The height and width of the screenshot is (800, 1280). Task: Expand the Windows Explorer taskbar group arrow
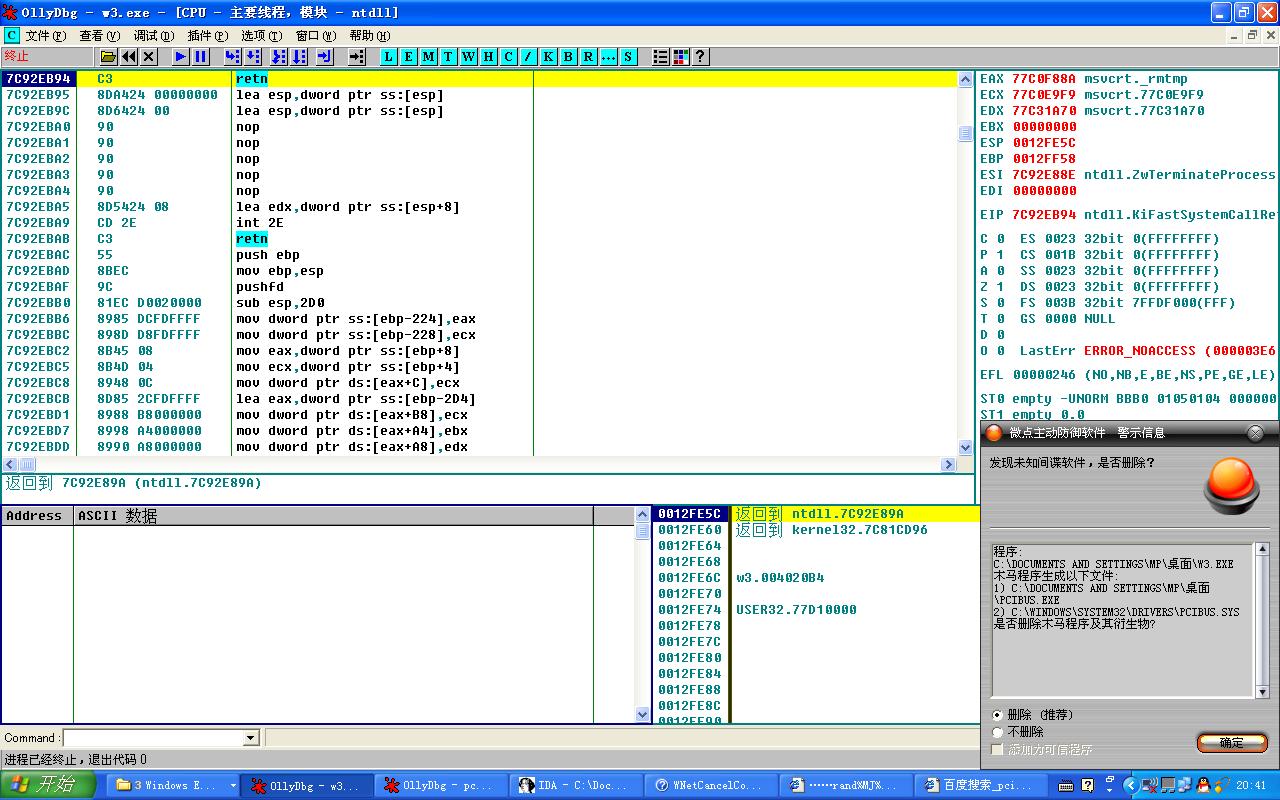(x=232, y=785)
